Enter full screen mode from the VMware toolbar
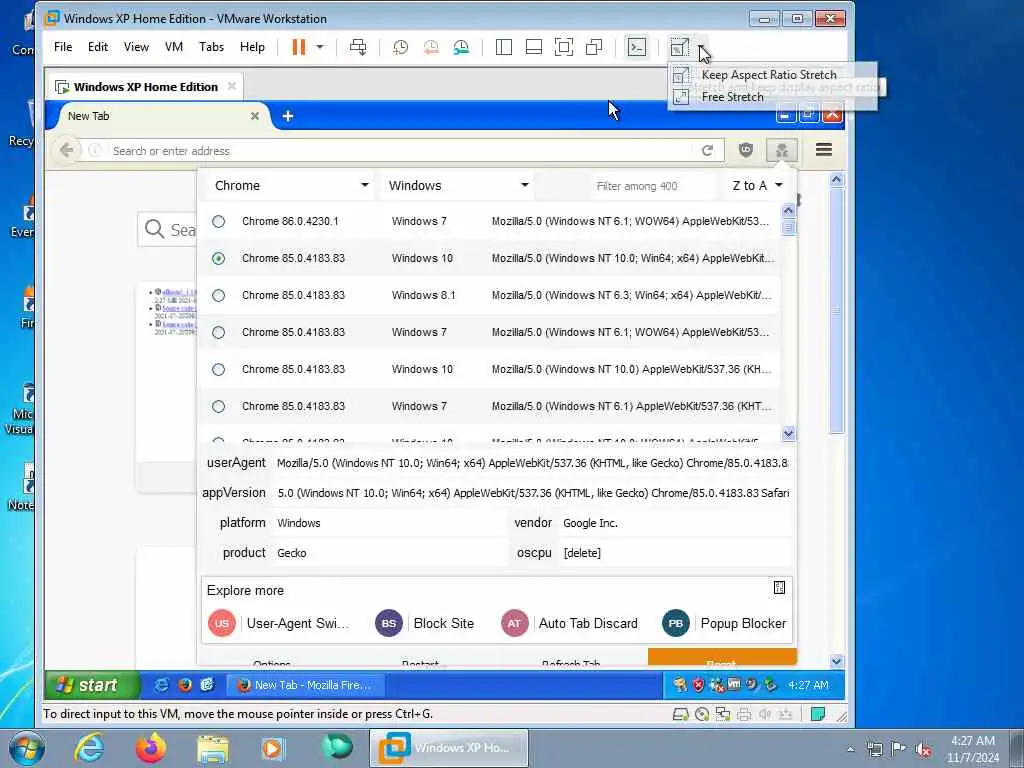This screenshot has width=1024, height=768. click(x=564, y=47)
